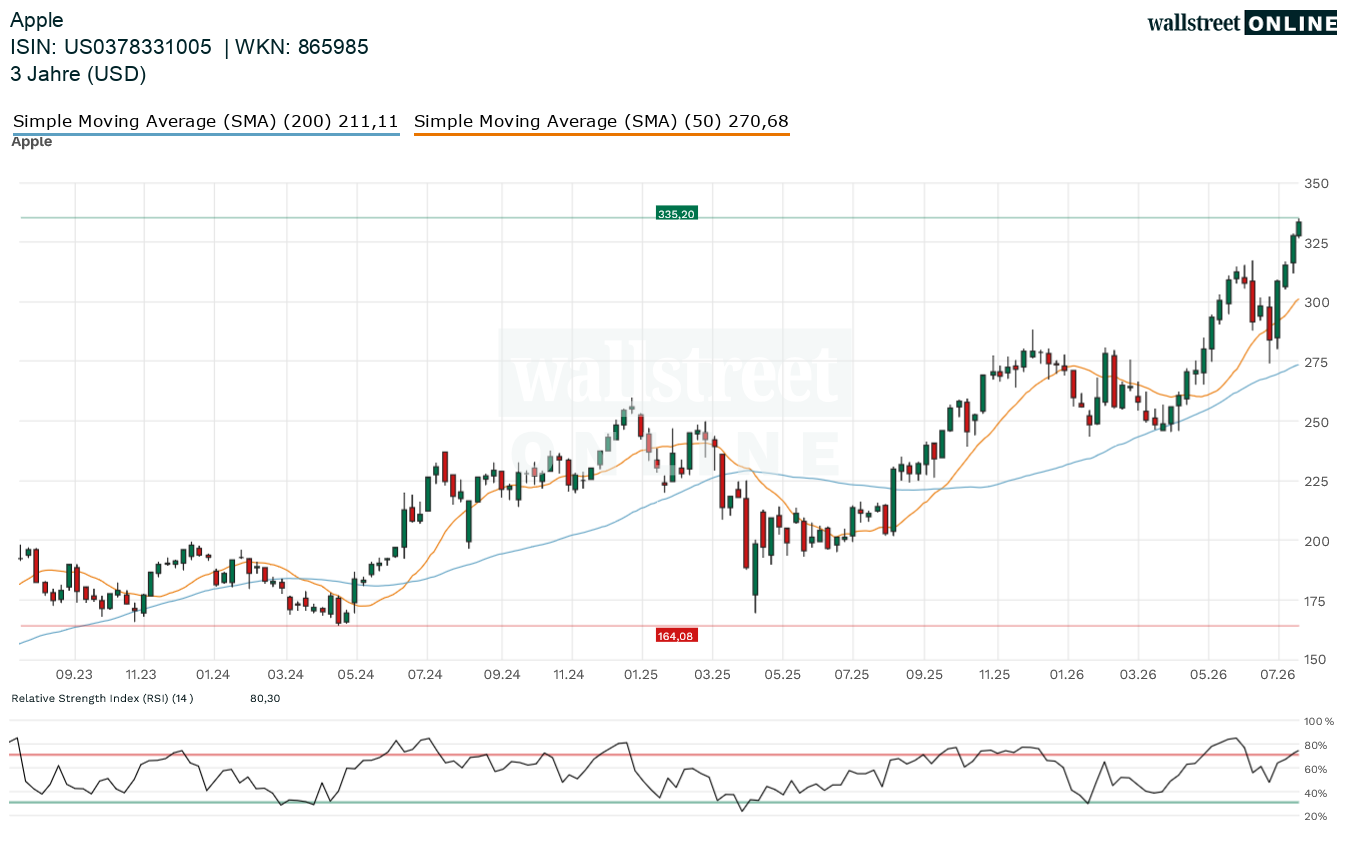This screenshot has height=843, width=1349.
Task: Click the 05.24 date axis label
Action: click(x=355, y=675)
